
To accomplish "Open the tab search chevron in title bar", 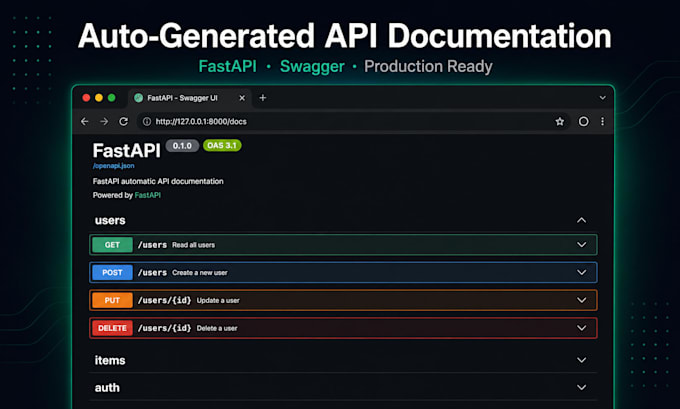I will click(602, 98).
